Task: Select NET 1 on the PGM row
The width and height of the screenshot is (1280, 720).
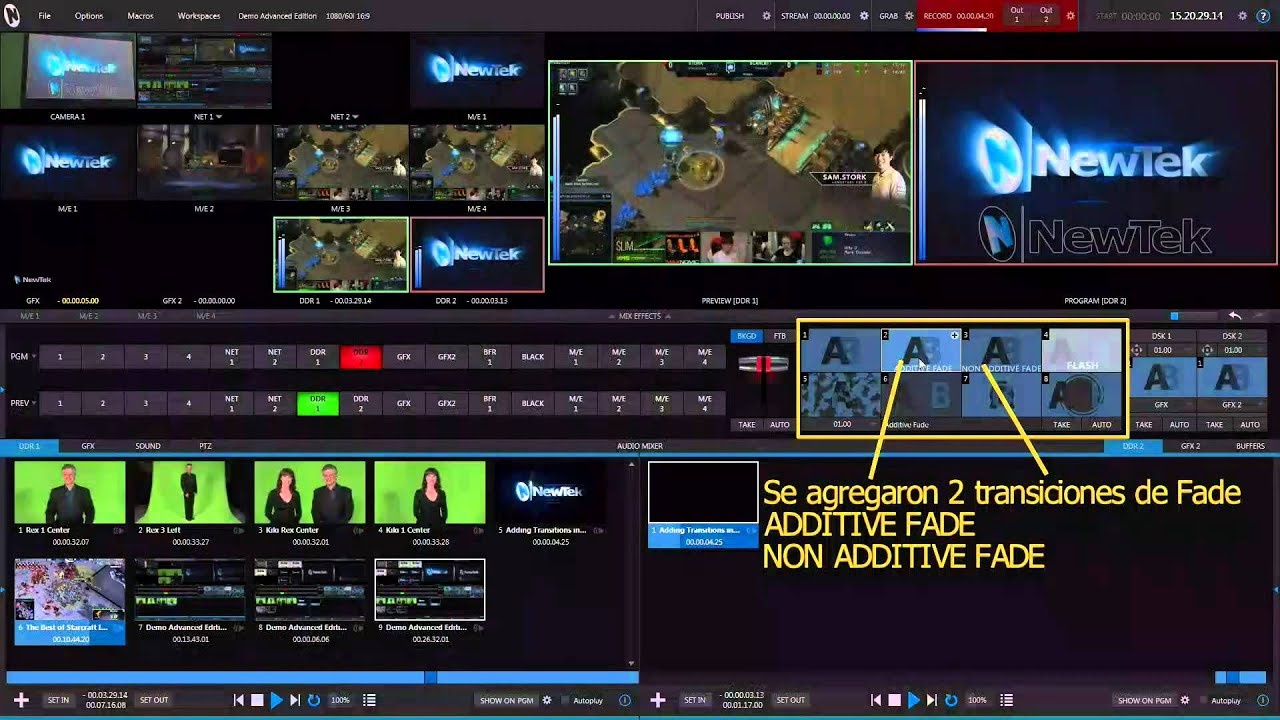Action: point(232,356)
